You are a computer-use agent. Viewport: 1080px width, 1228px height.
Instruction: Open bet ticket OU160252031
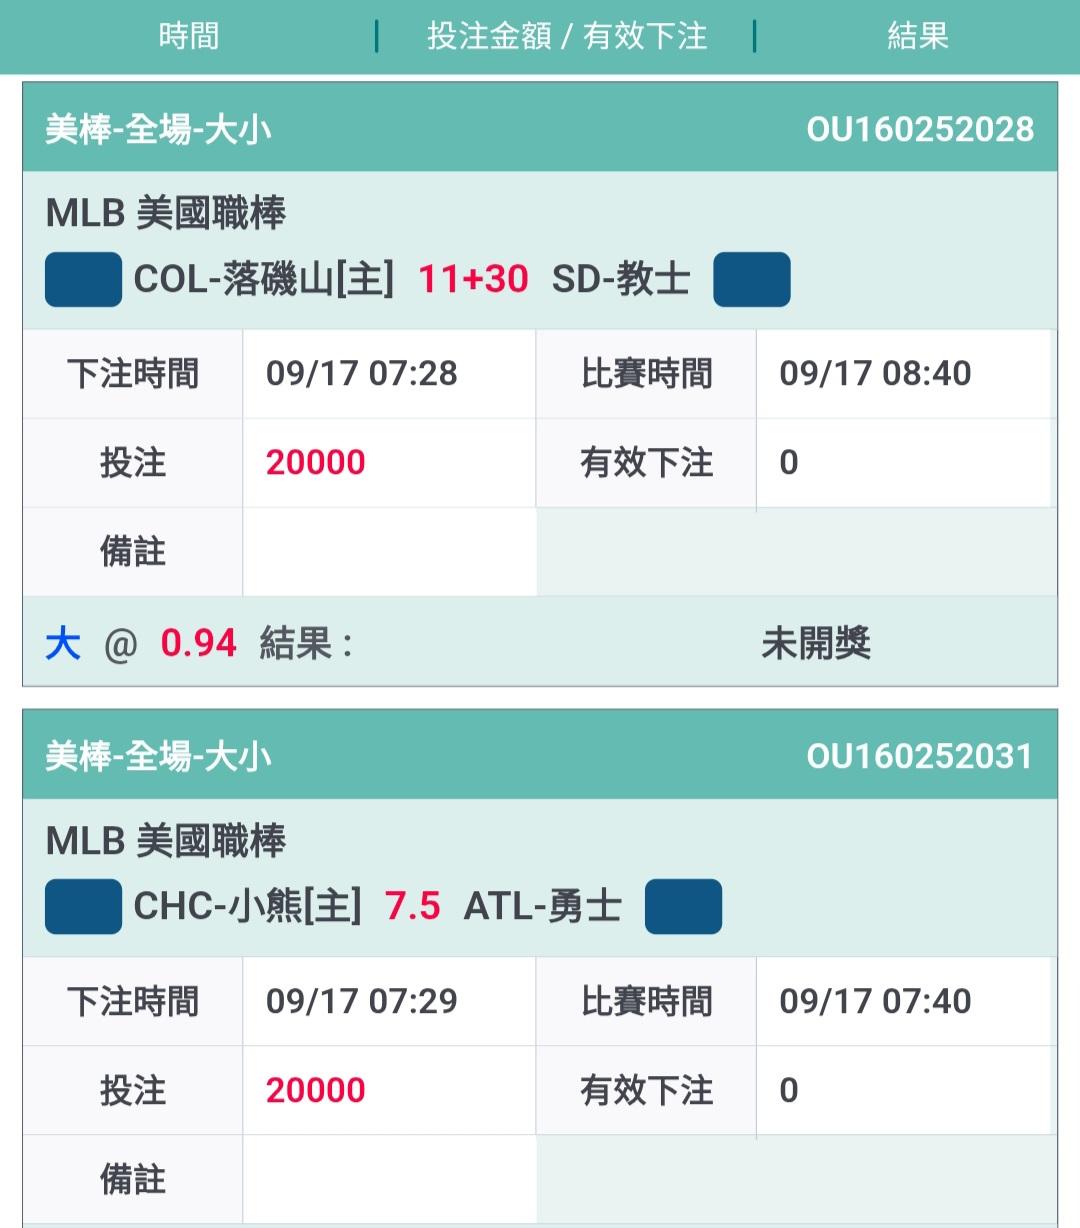coord(920,756)
